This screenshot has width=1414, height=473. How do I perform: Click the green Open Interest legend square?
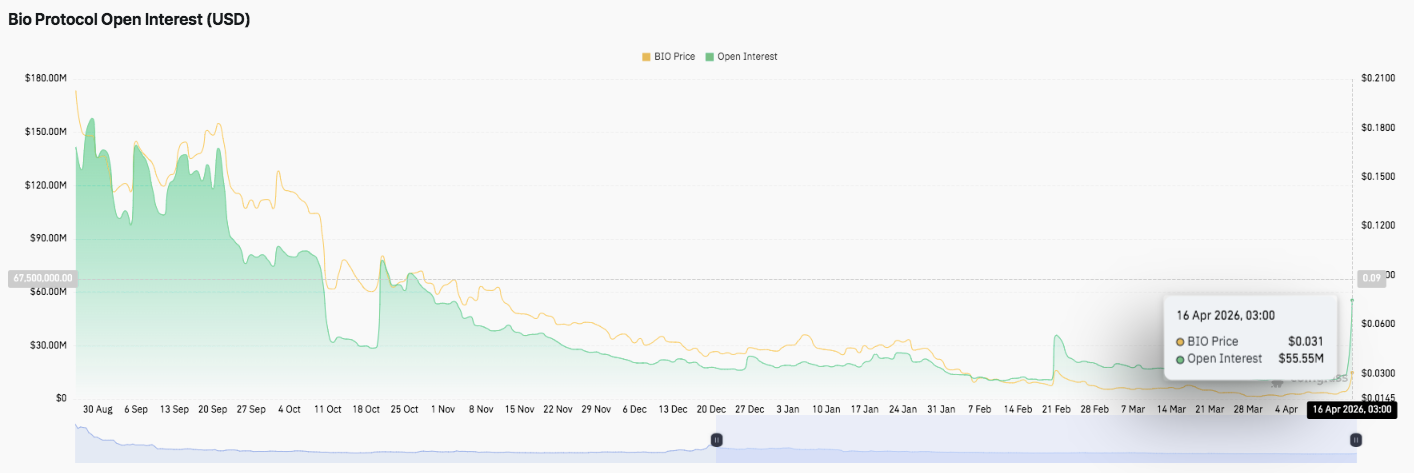[x=710, y=57]
